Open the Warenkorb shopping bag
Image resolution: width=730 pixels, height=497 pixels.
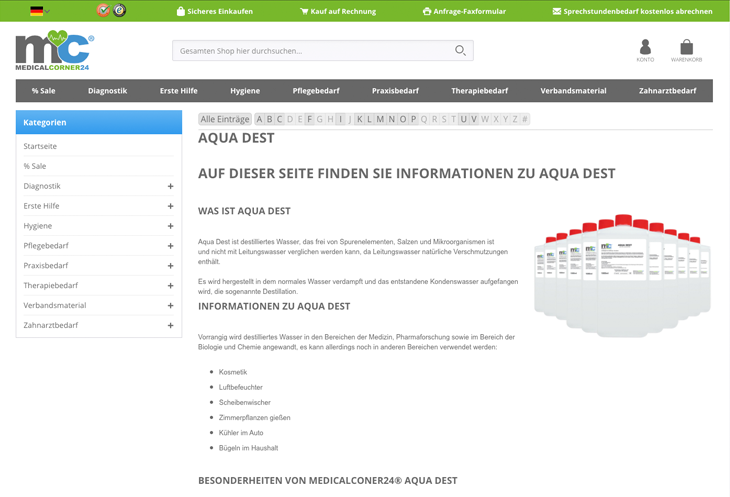click(686, 49)
